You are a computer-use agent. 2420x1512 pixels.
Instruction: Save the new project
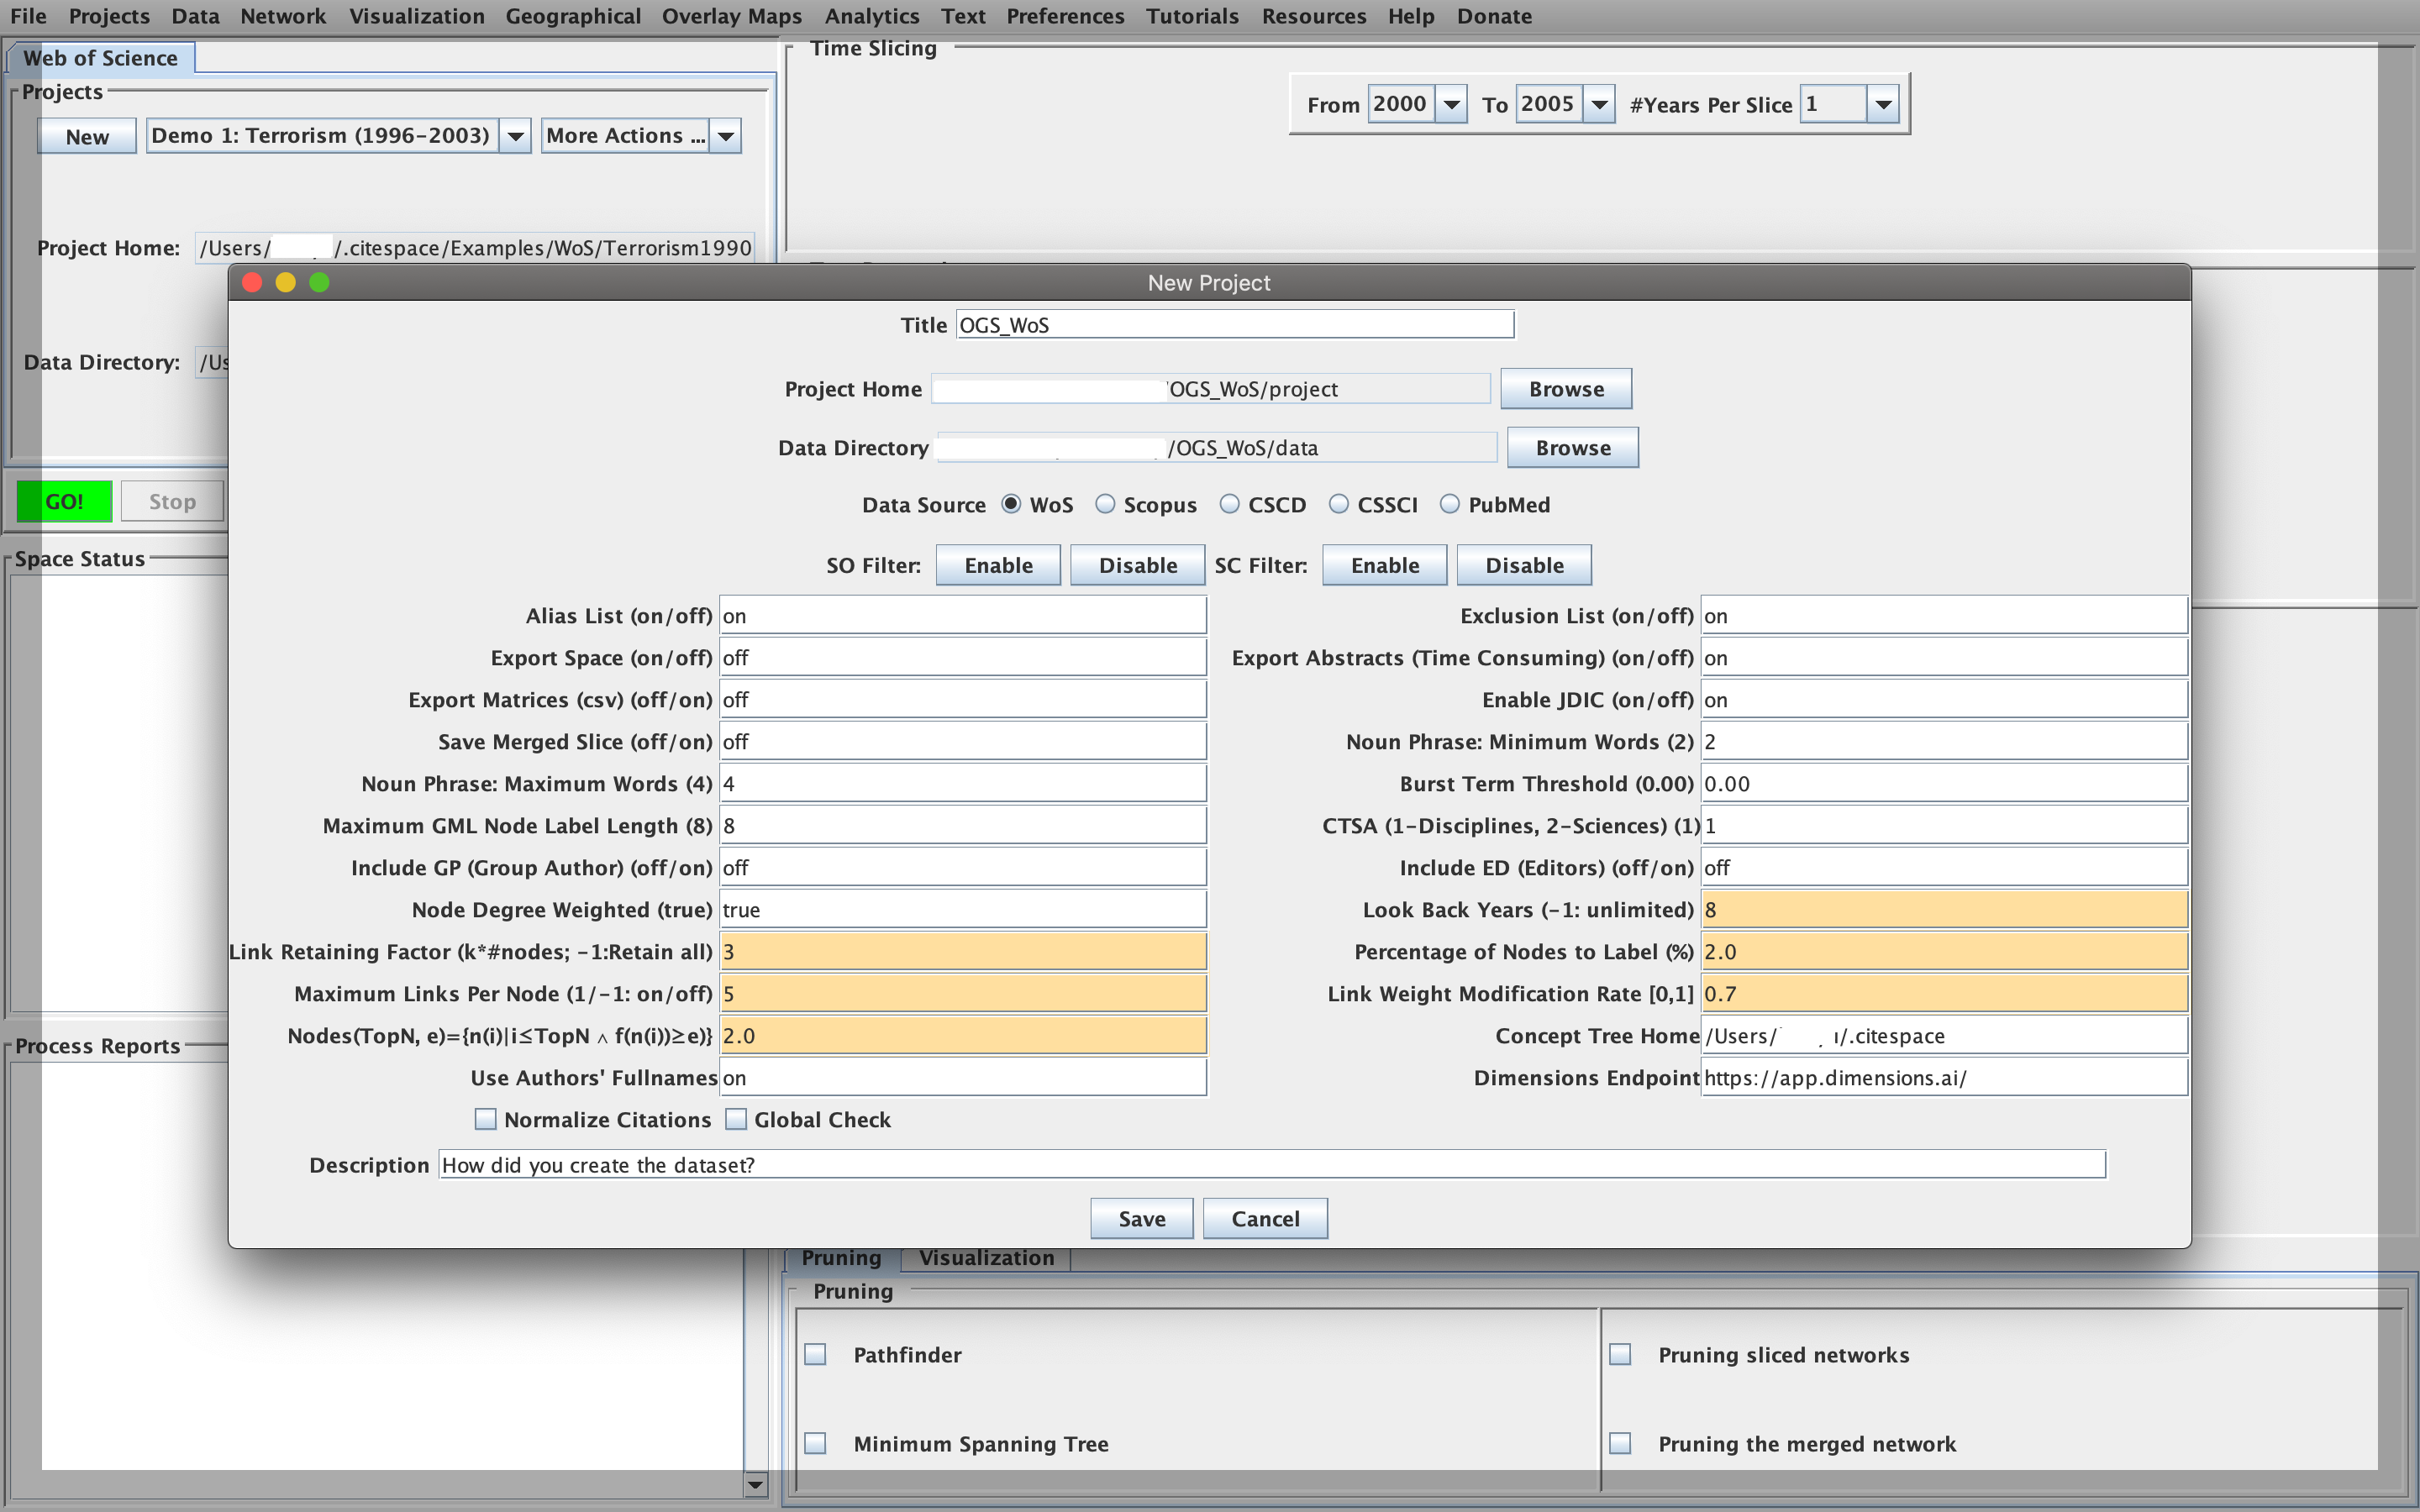pyautogui.click(x=1141, y=1218)
